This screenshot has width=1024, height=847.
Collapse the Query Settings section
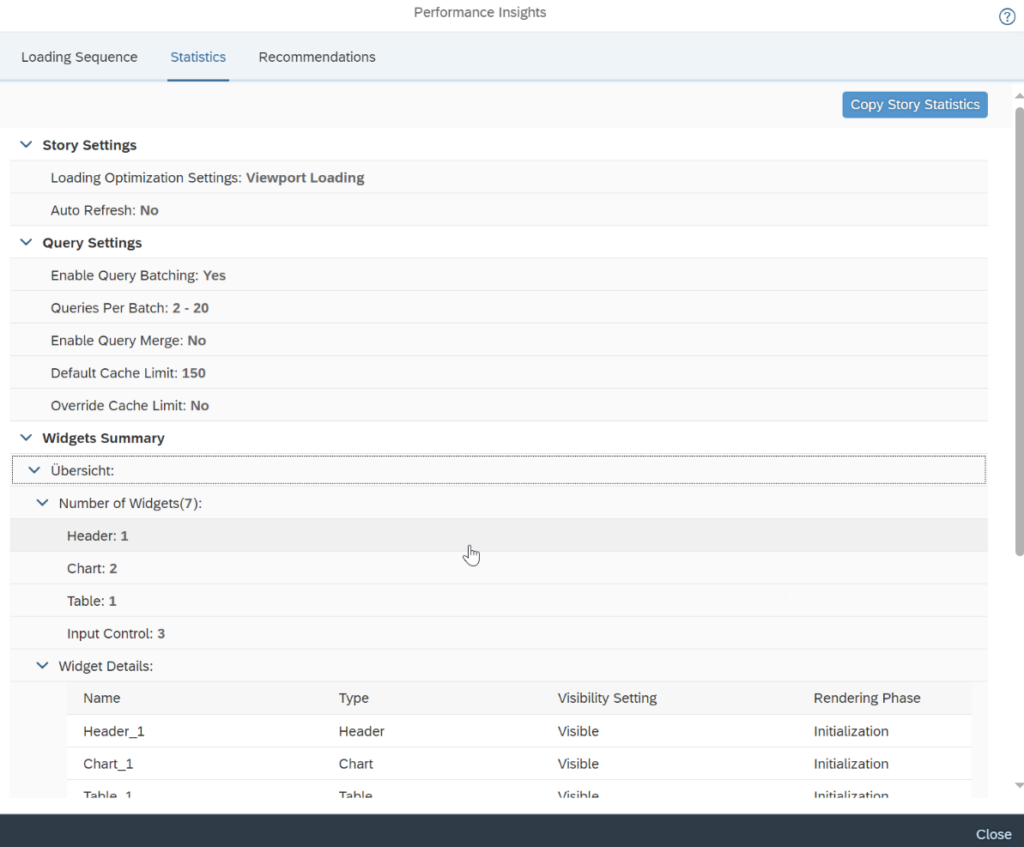click(26, 243)
